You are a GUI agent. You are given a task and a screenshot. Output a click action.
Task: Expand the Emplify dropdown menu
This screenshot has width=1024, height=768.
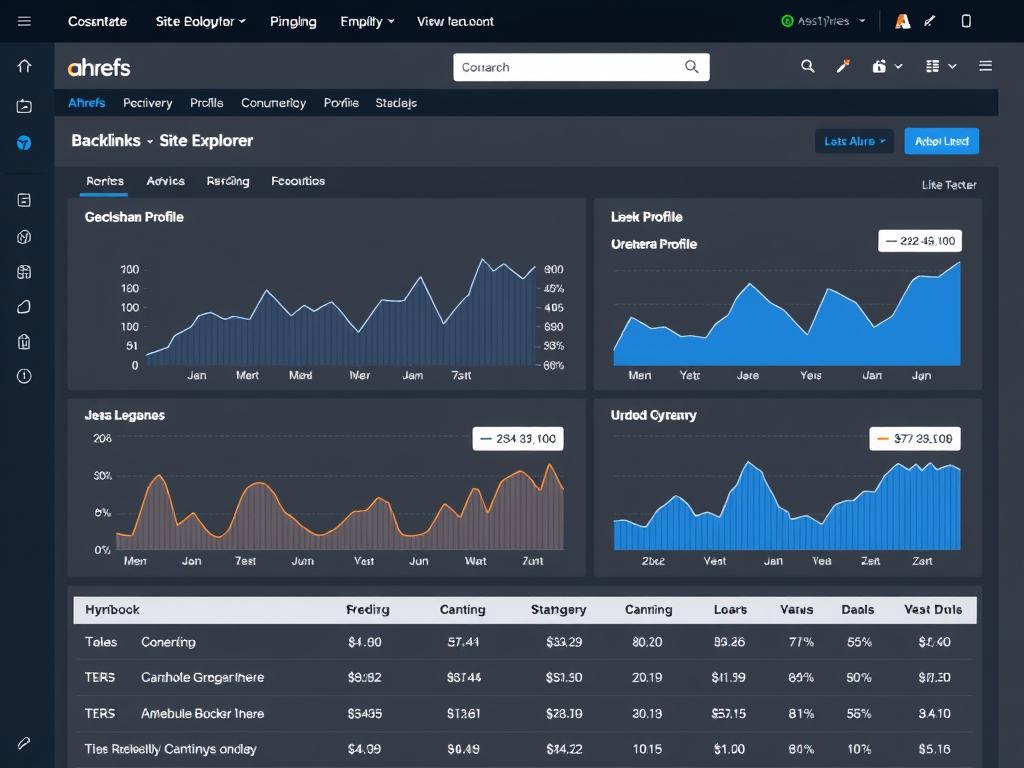[367, 22]
